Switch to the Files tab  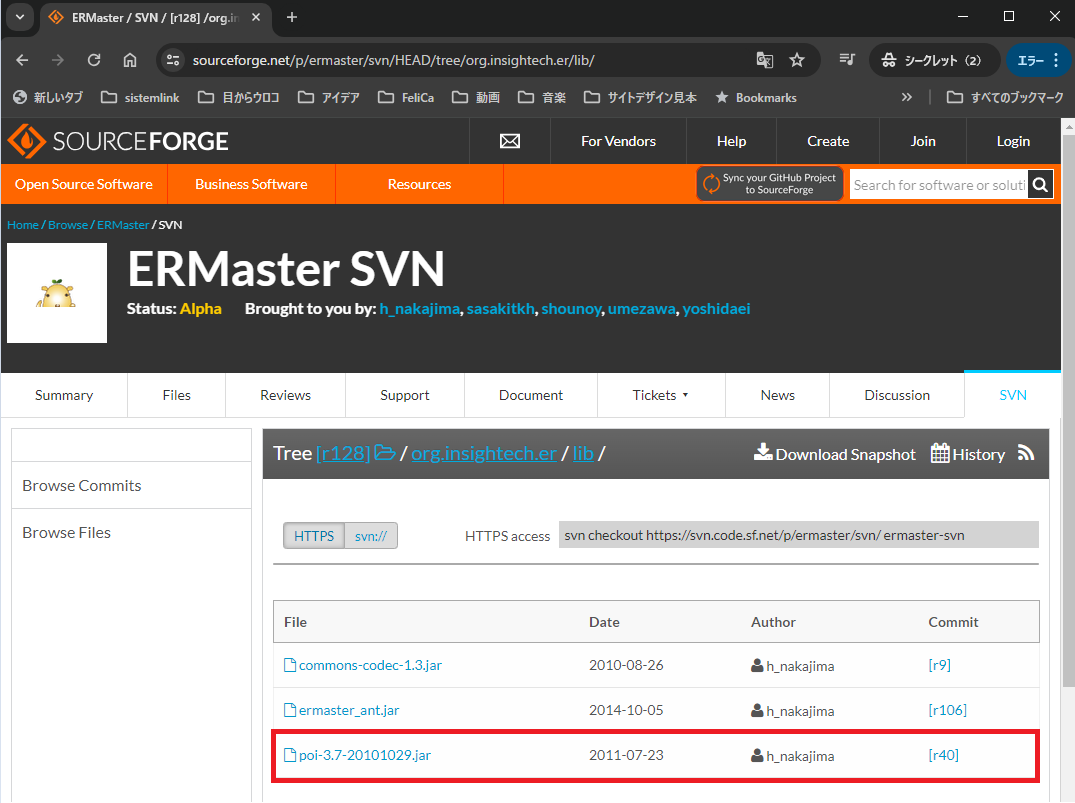point(176,394)
